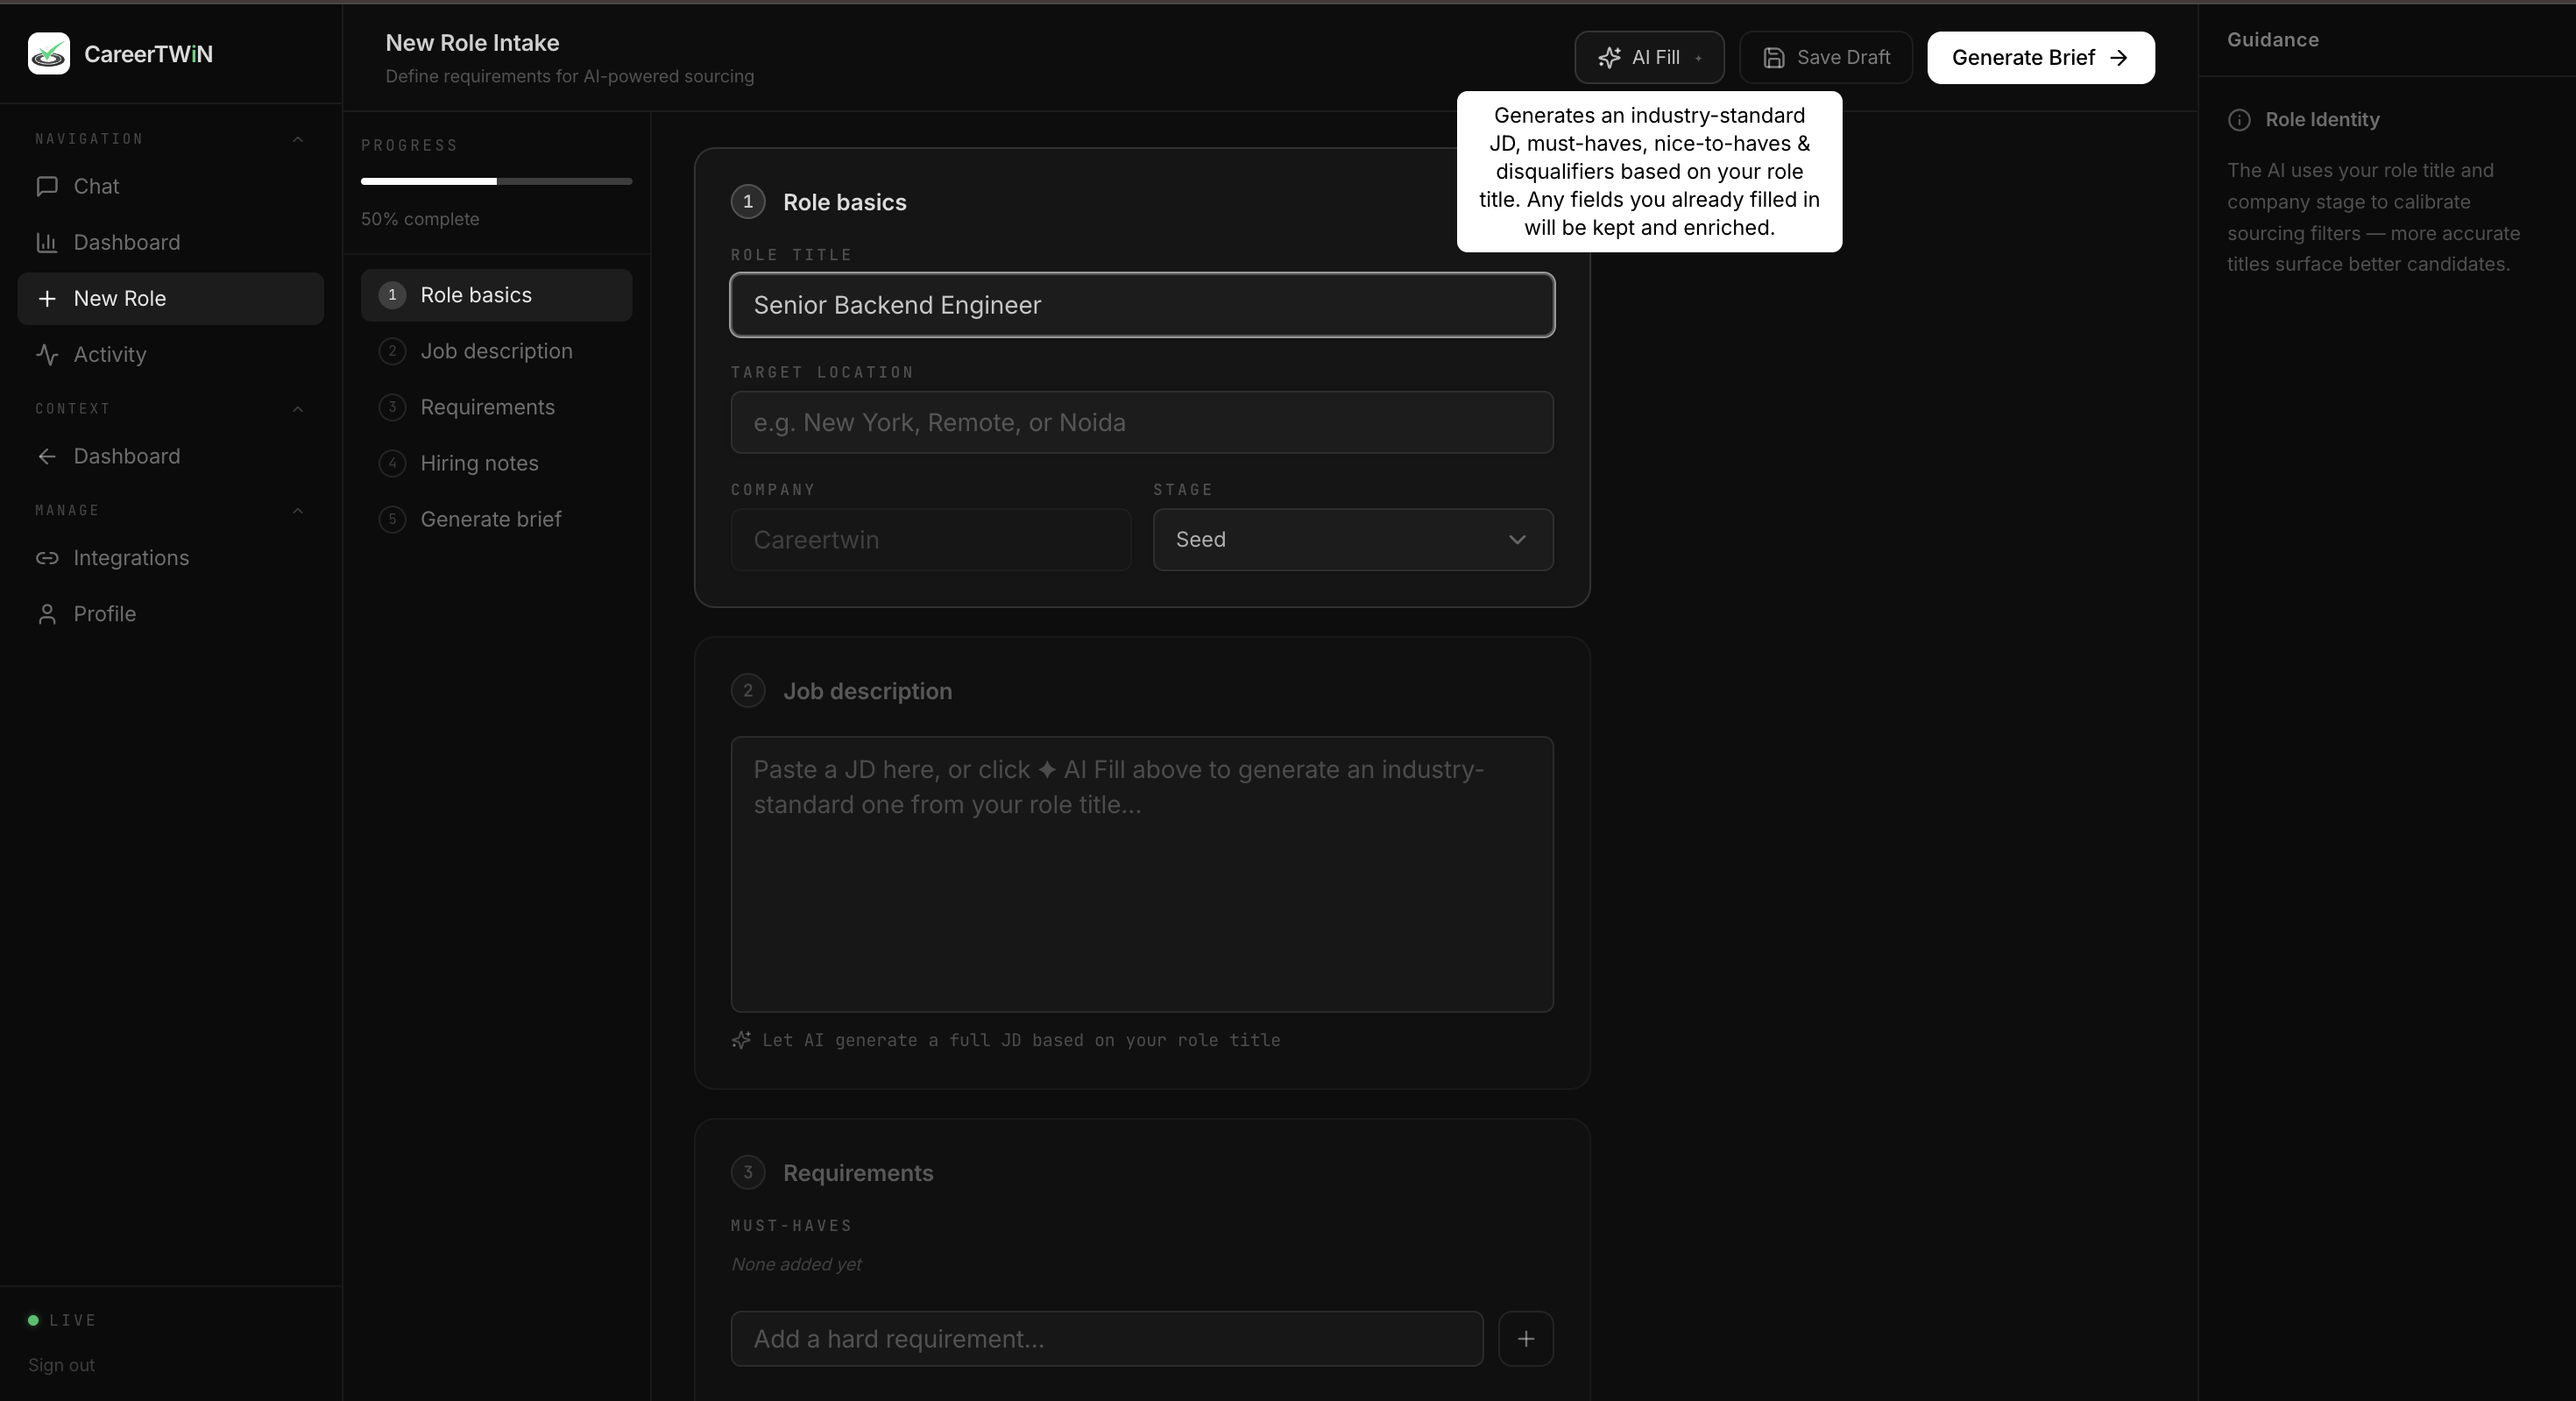This screenshot has height=1401, width=2576.
Task: Return to Dashboard under Context
Action: [x=171, y=456]
